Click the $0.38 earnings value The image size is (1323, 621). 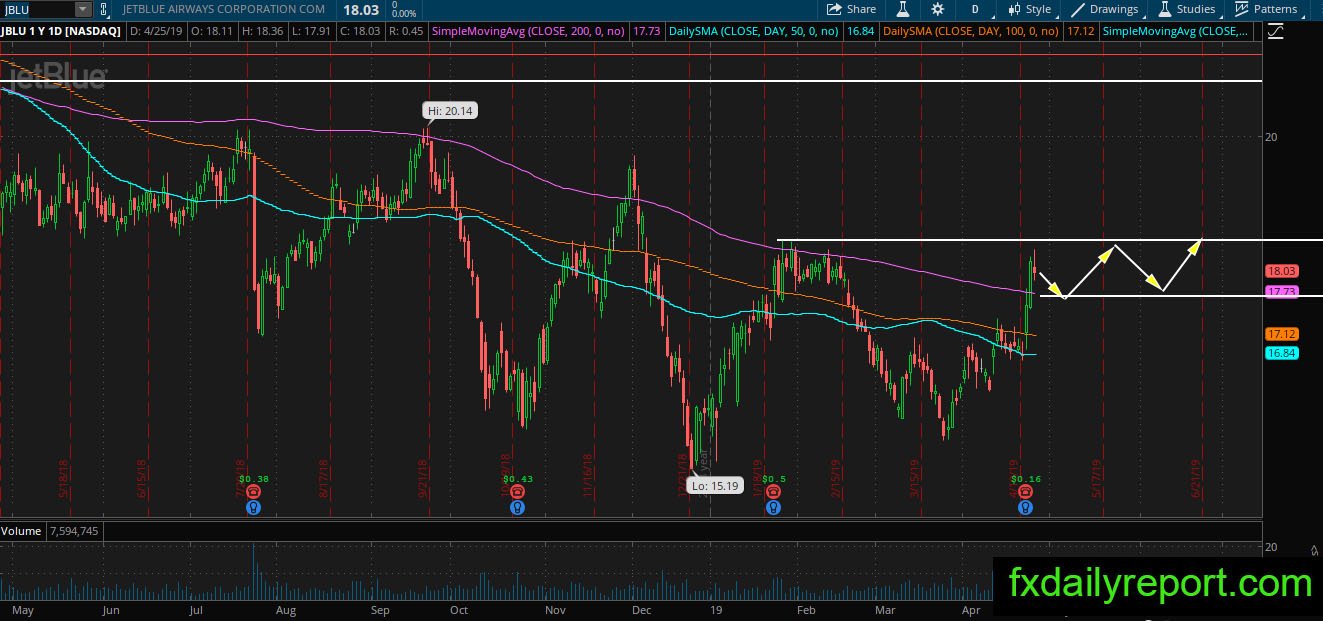pyautogui.click(x=254, y=479)
